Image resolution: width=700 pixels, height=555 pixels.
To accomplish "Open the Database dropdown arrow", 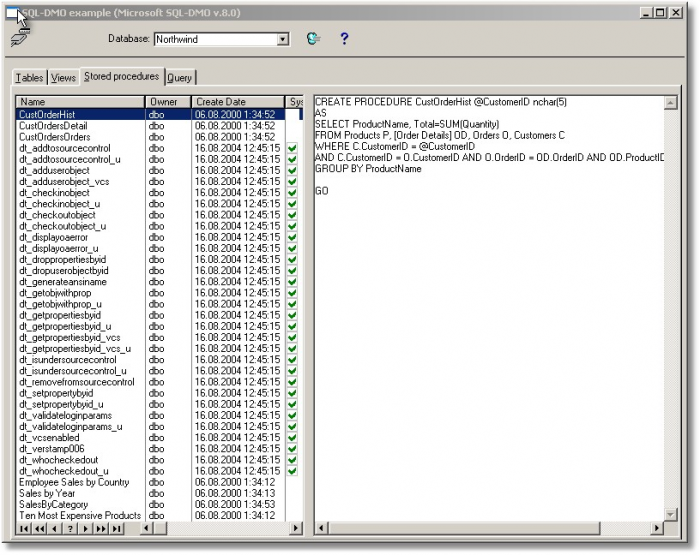I will [283, 39].
